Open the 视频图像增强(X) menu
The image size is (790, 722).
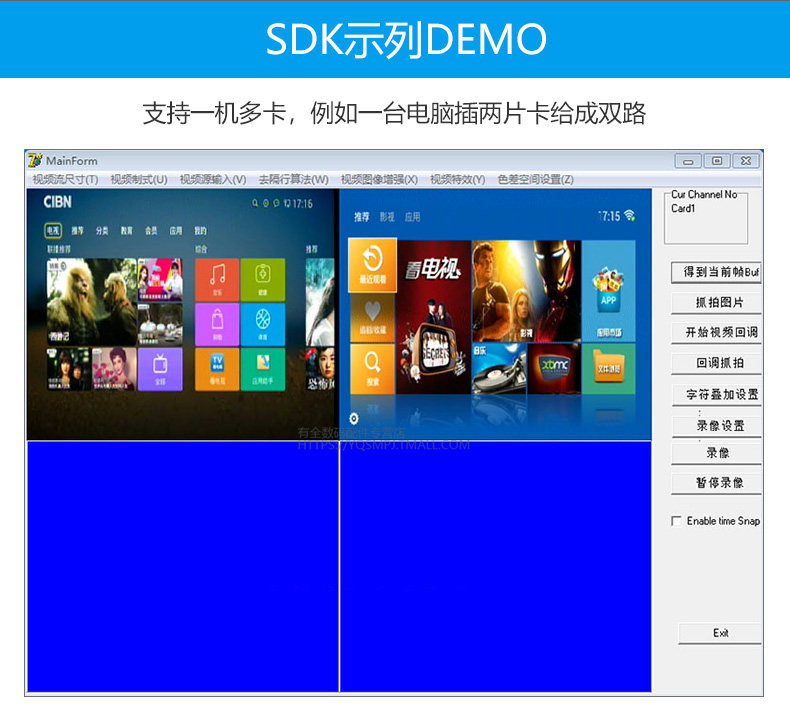click(x=379, y=179)
